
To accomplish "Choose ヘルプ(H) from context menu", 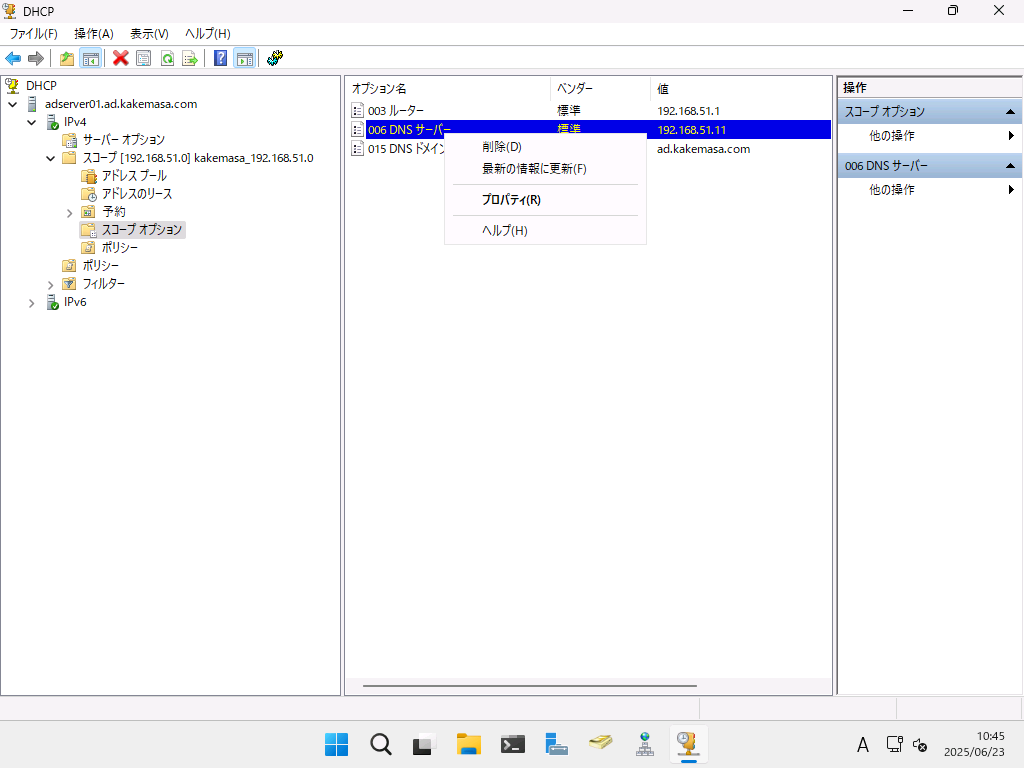I will point(545,231).
